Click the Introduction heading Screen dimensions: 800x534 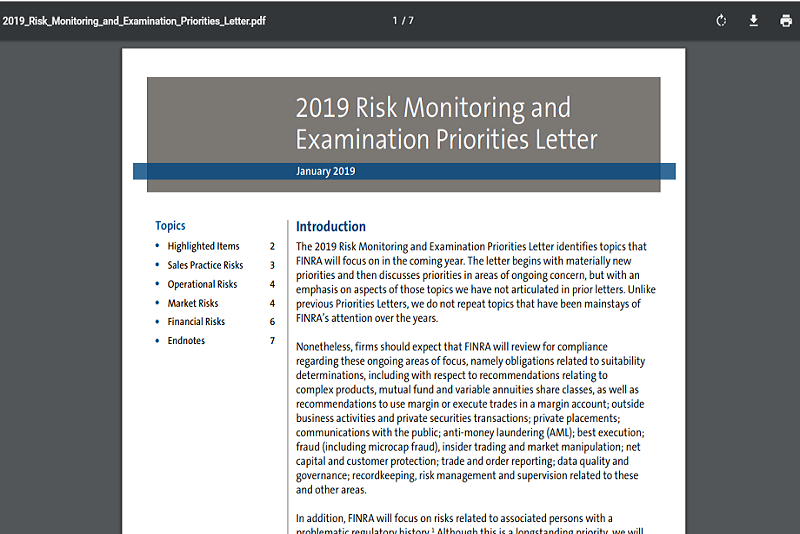point(331,226)
